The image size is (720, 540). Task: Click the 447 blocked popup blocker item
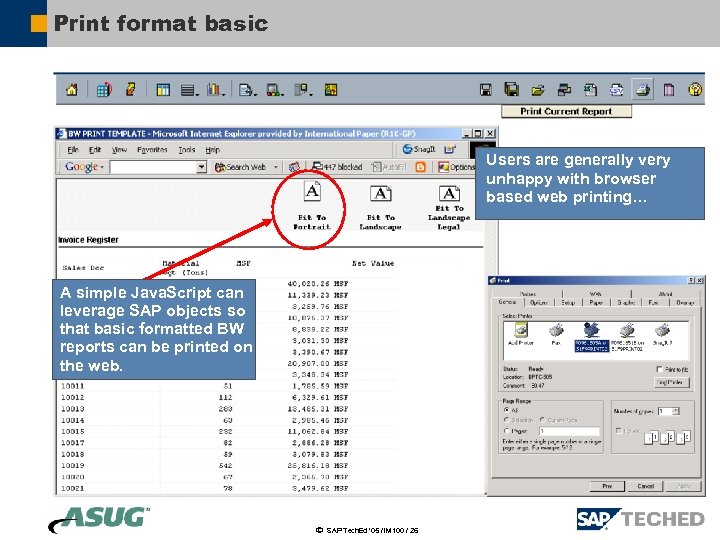click(x=338, y=167)
